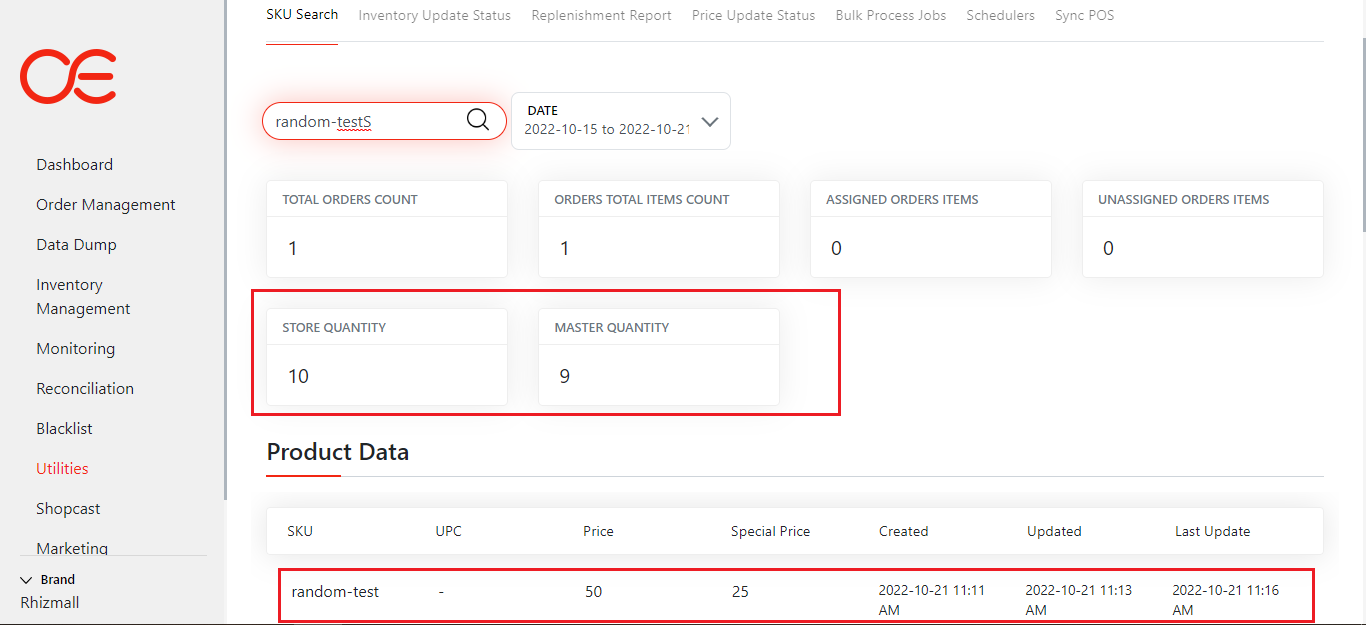Go to Bulk Process Jobs tab
This screenshot has width=1366, height=625.
[x=890, y=16]
